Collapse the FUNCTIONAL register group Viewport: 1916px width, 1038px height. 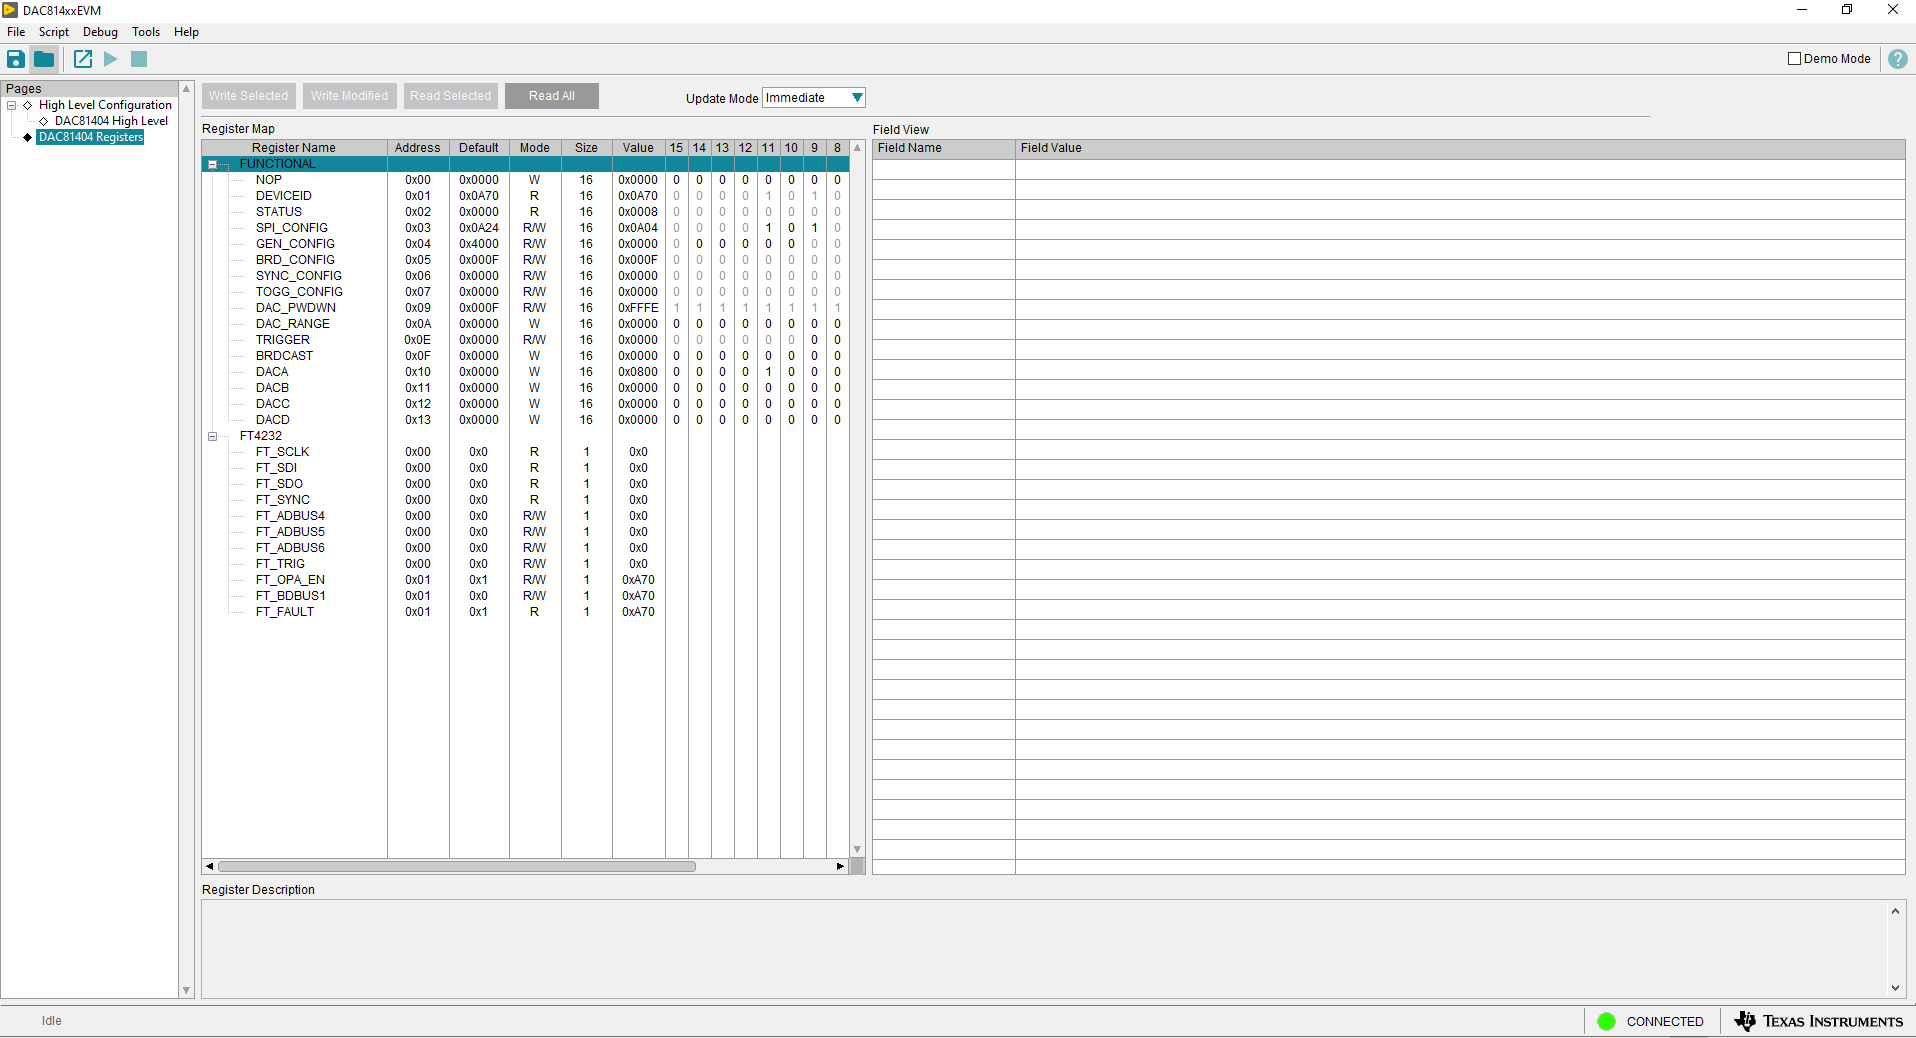212,164
